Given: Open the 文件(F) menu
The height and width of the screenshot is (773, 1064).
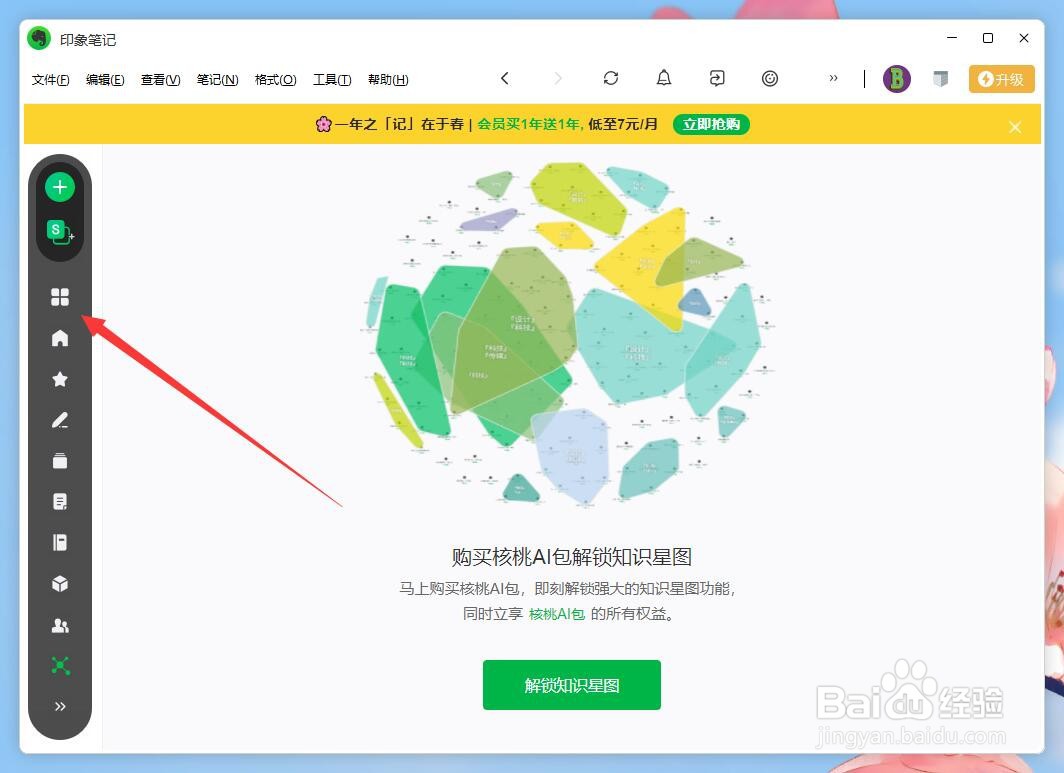Looking at the screenshot, I should tap(50, 80).
